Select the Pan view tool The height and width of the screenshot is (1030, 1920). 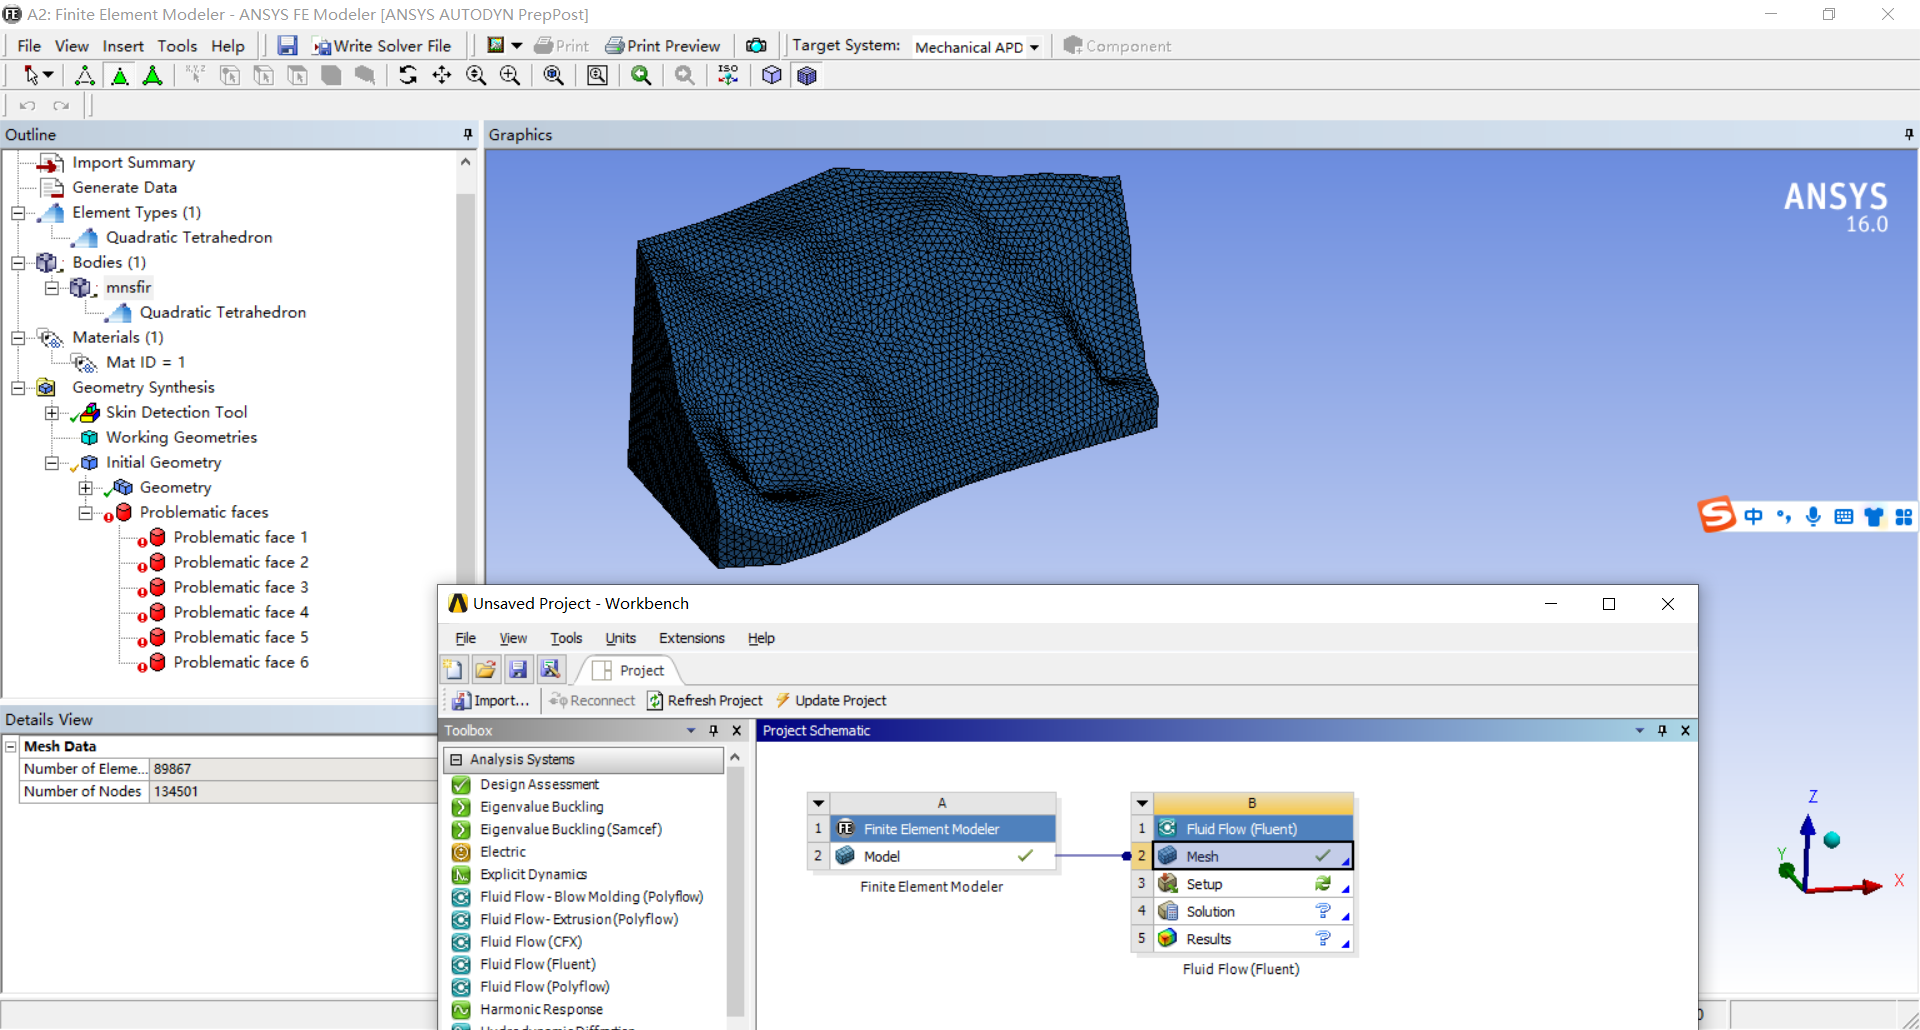[x=442, y=75]
